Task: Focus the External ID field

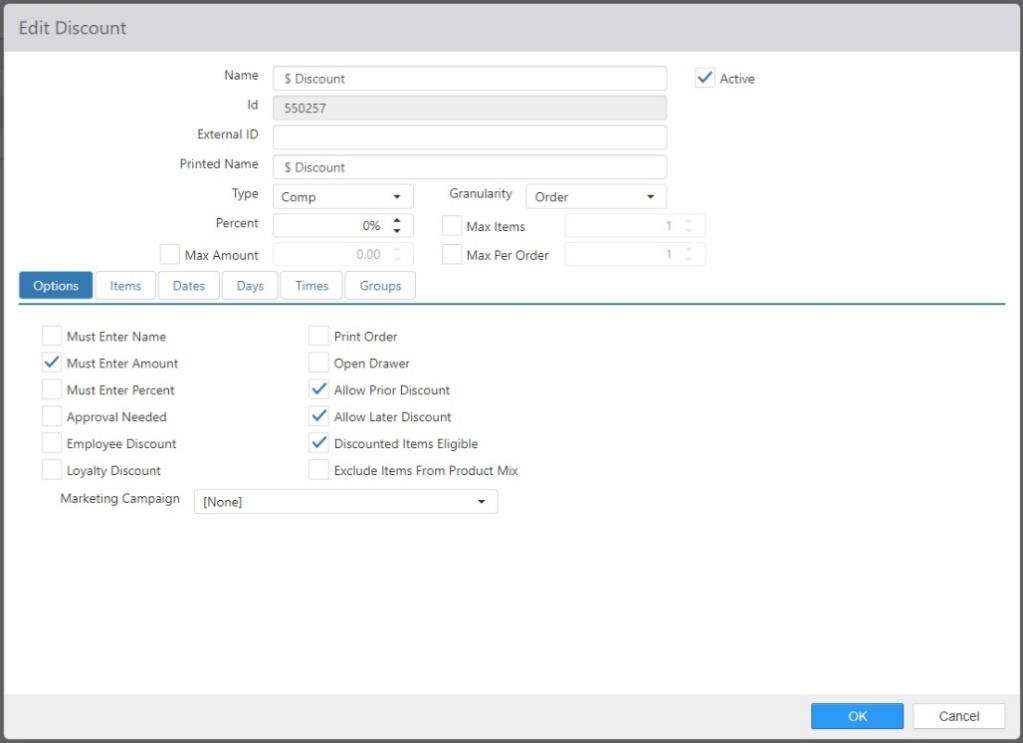Action: coord(470,137)
